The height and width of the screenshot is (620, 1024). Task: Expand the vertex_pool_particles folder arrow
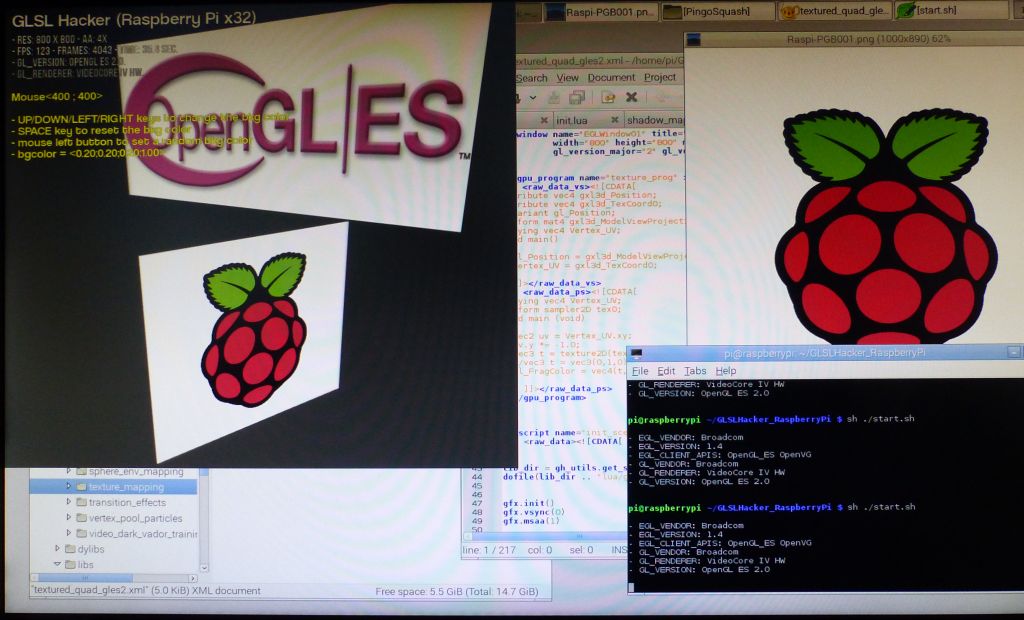pos(69,517)
